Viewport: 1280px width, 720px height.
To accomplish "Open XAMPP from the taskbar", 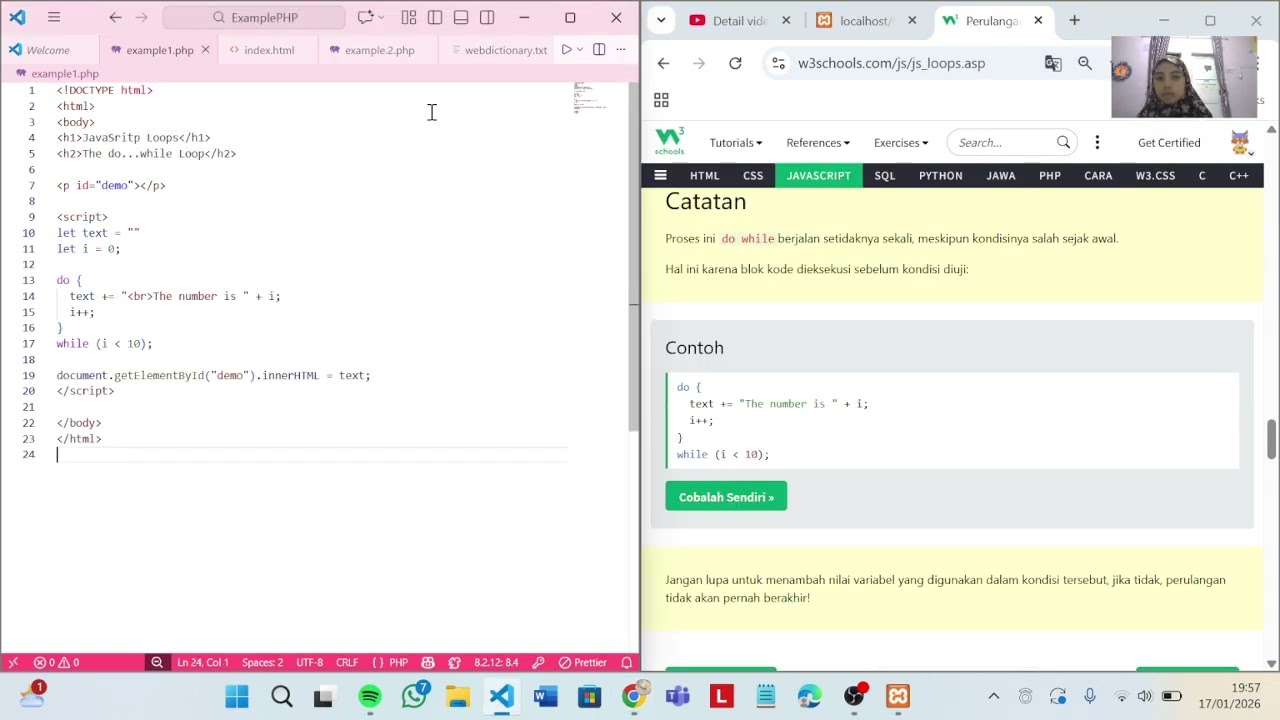I will tap(898, 696).
